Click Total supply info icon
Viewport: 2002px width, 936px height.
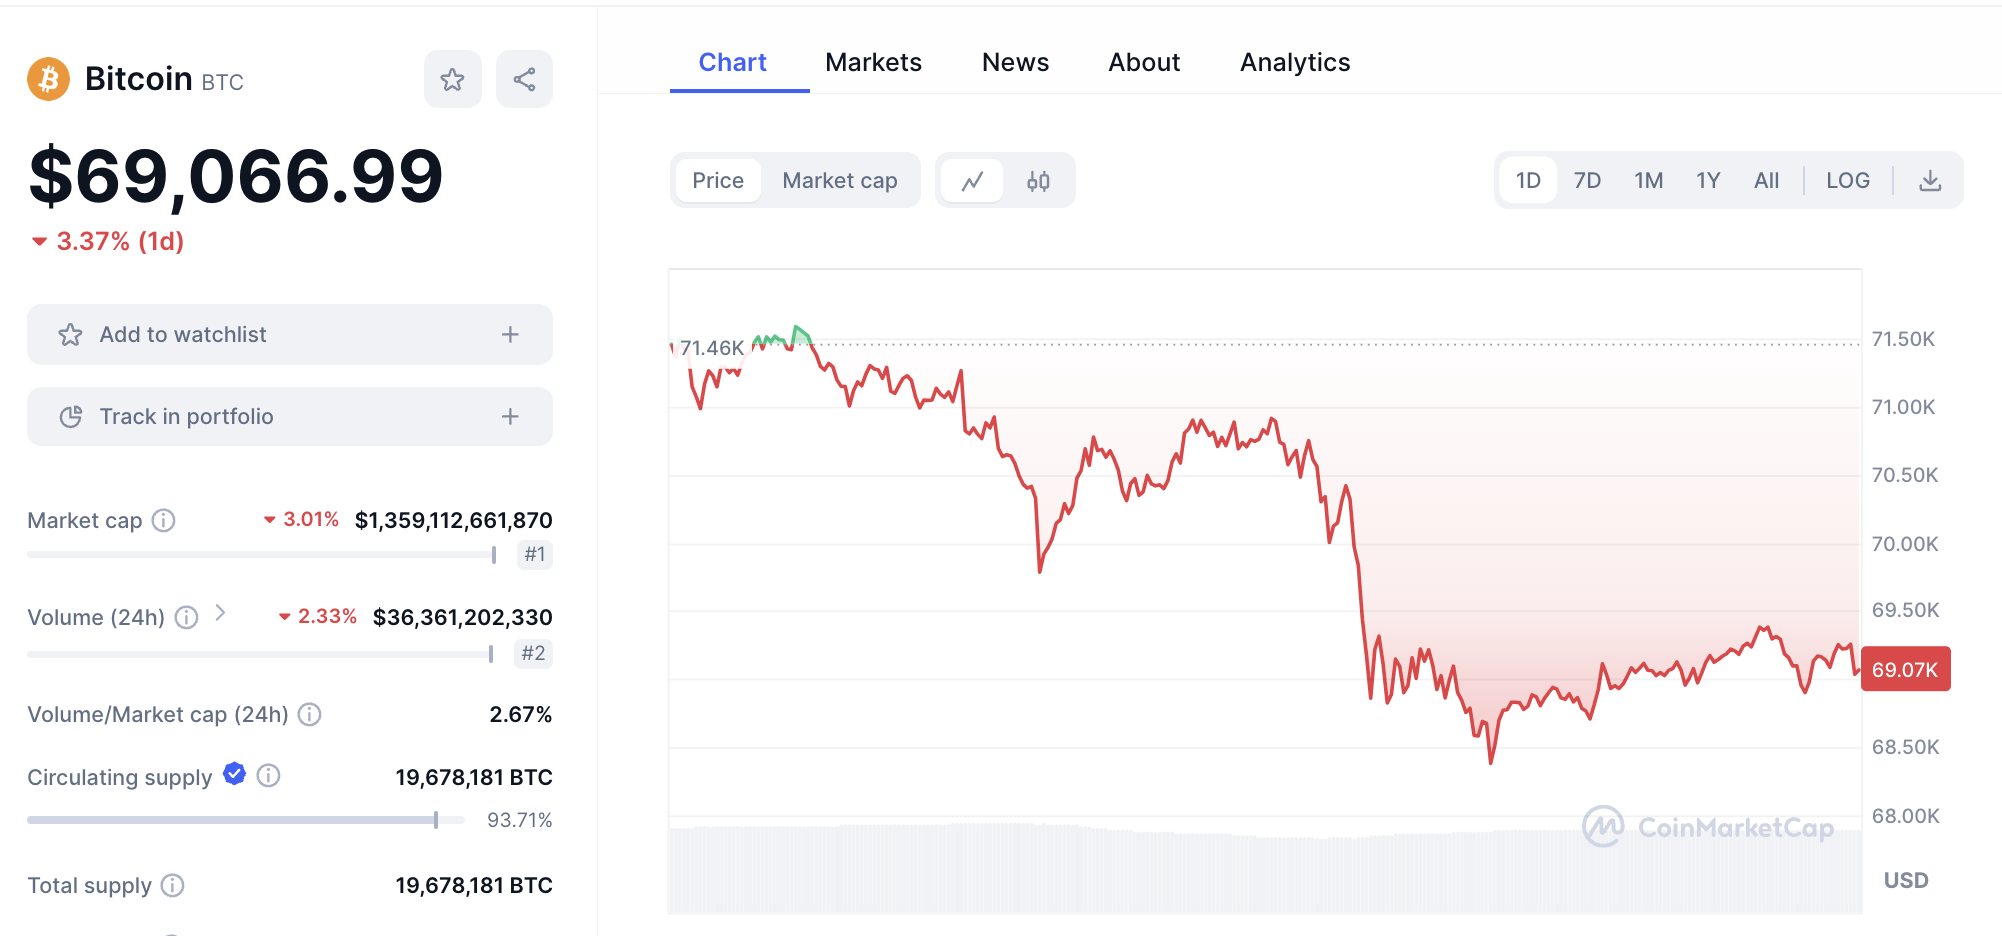pyautogui.click(x=173, y=885)
